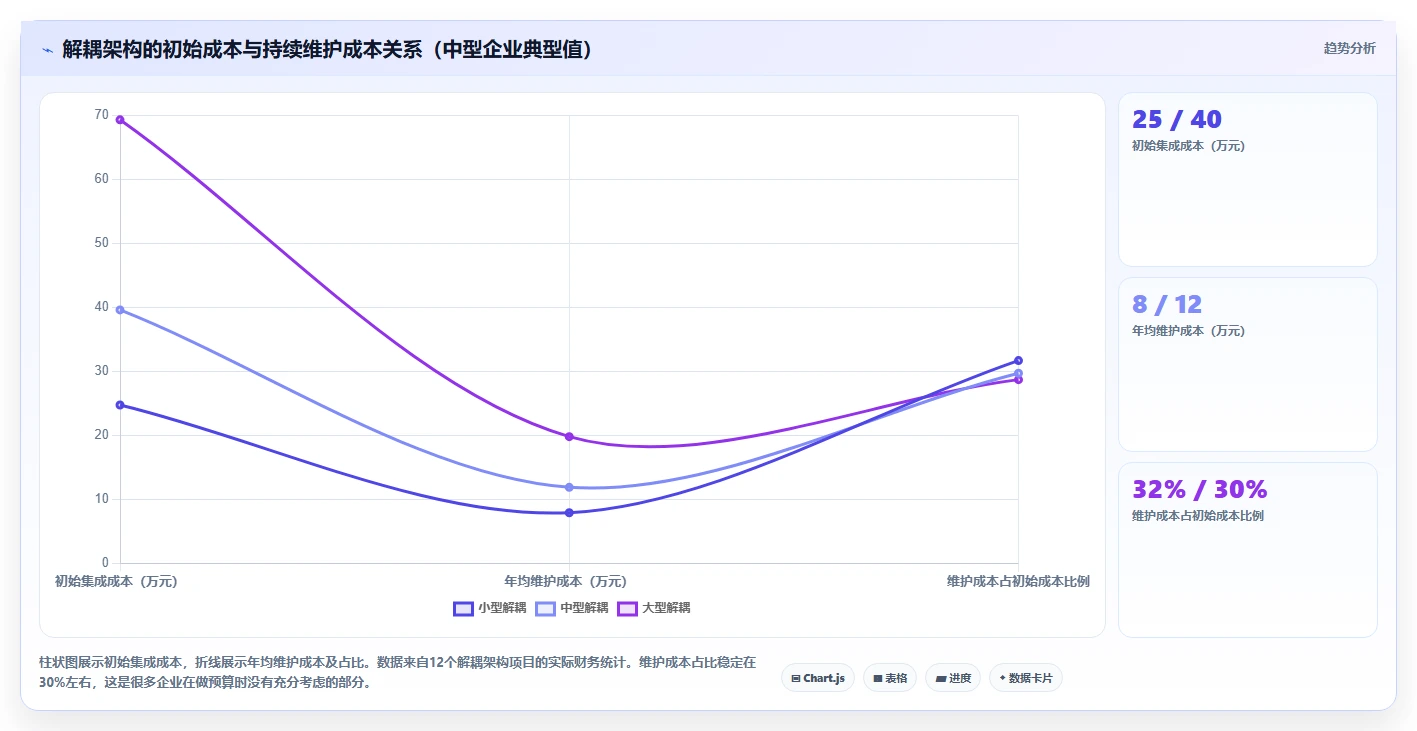Click the 中型解耦 point at 年均维护成本
The width and height of the screenshot is (1417, 731).
[x=569, y=487]
